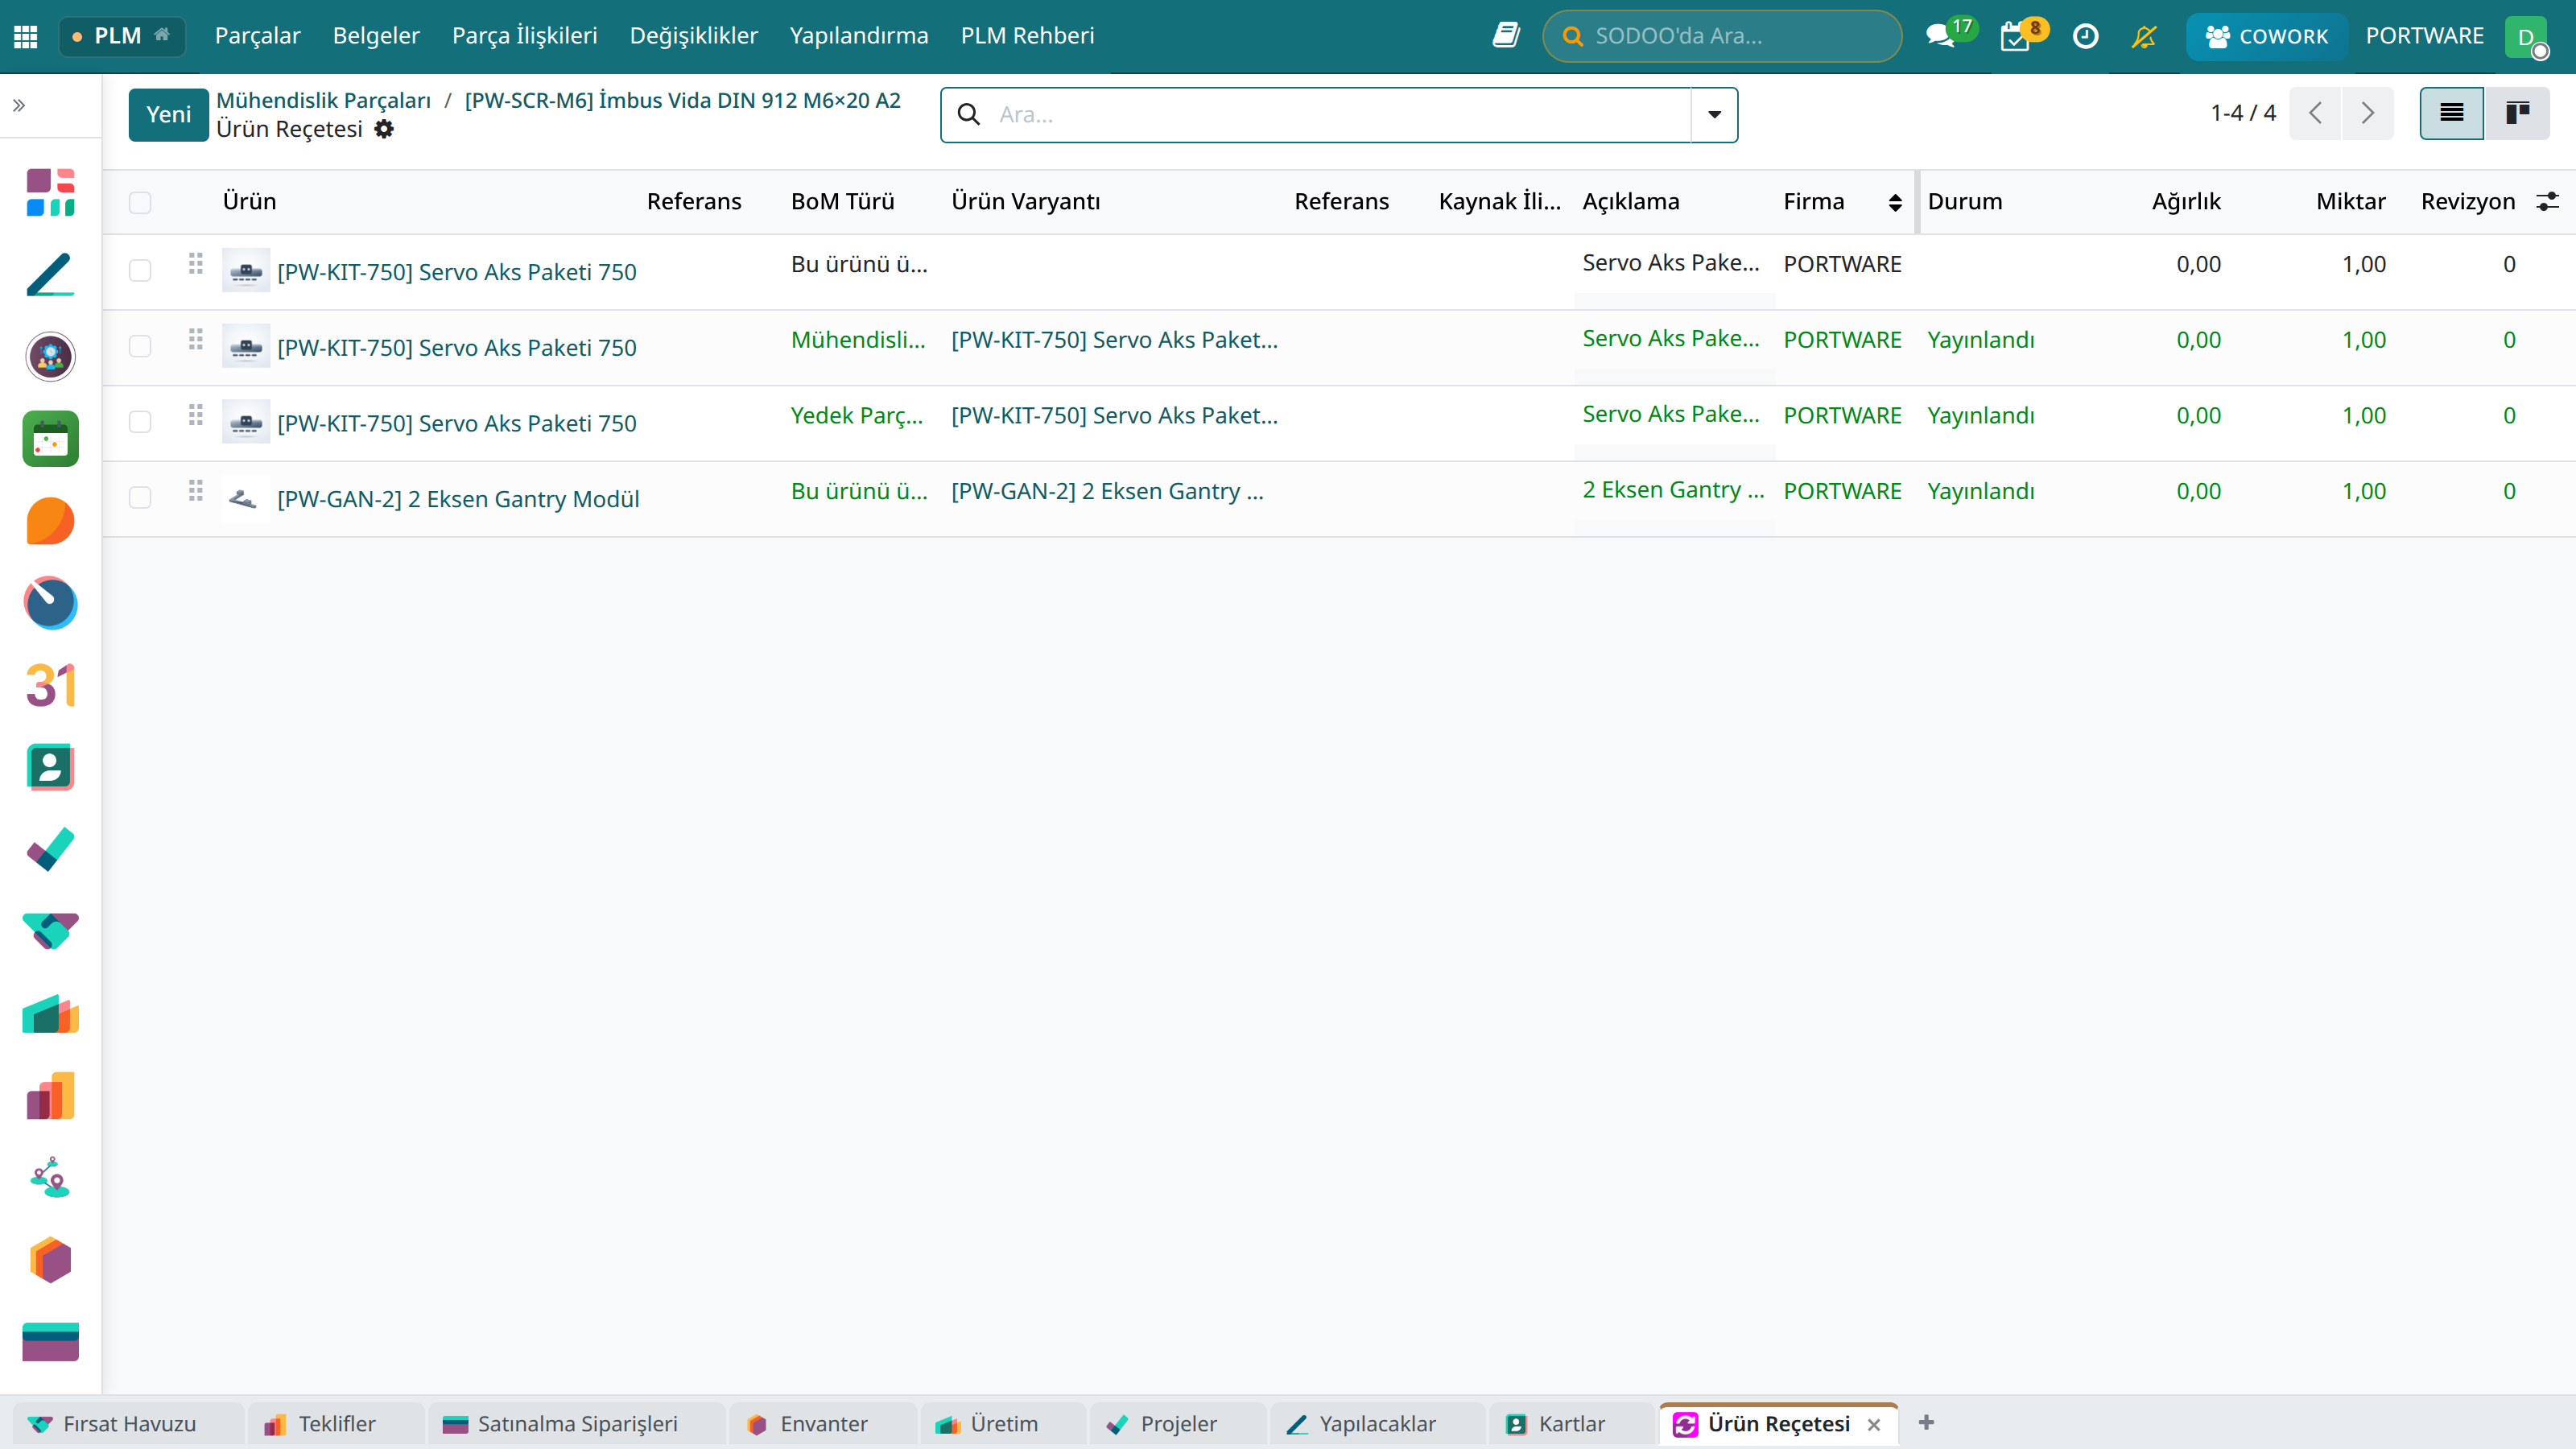The height and width of the screenshot is (1449, 2576).
Task: Open the Değişiklikler menu
Action: 693,36
